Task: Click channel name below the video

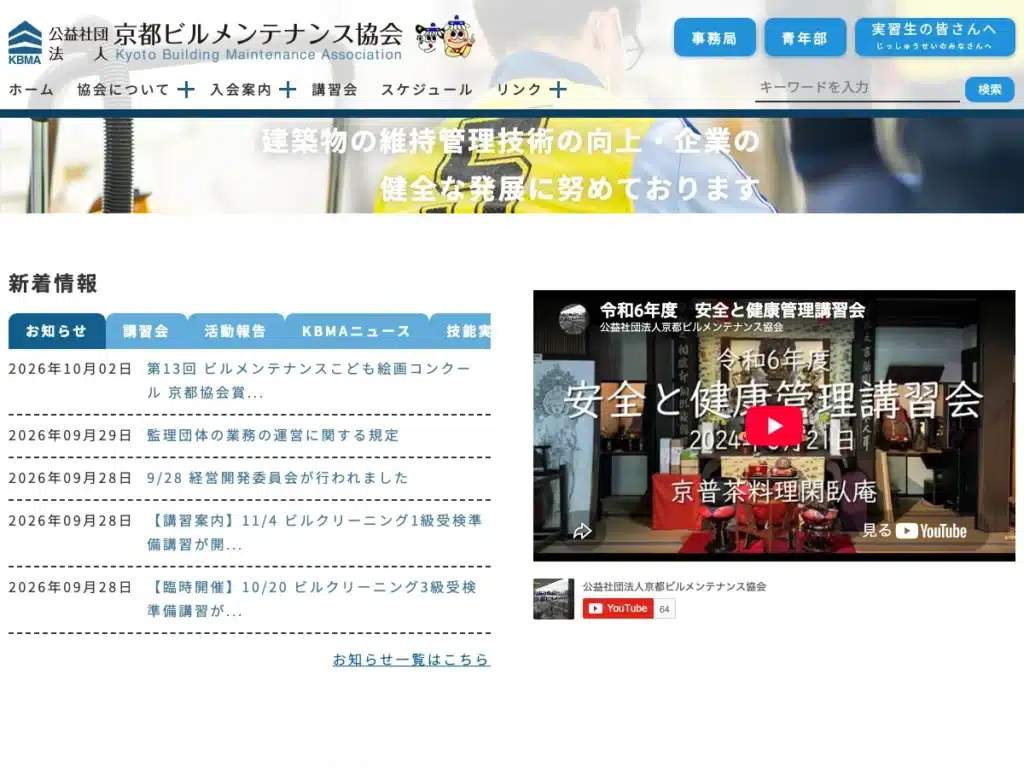Action: (674, 586)
